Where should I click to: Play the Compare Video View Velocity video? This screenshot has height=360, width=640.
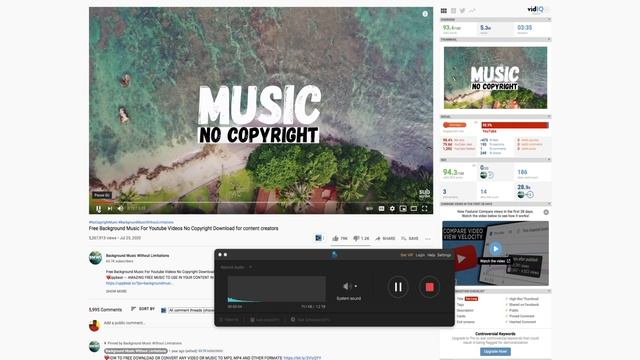point(496,248)
